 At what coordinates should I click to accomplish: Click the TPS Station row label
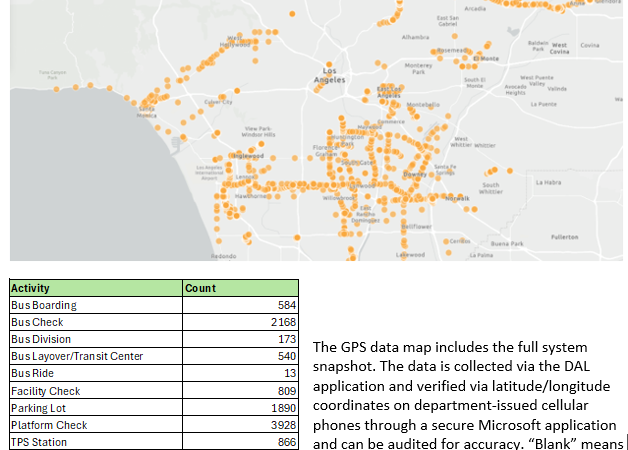(x=96, y=441)
